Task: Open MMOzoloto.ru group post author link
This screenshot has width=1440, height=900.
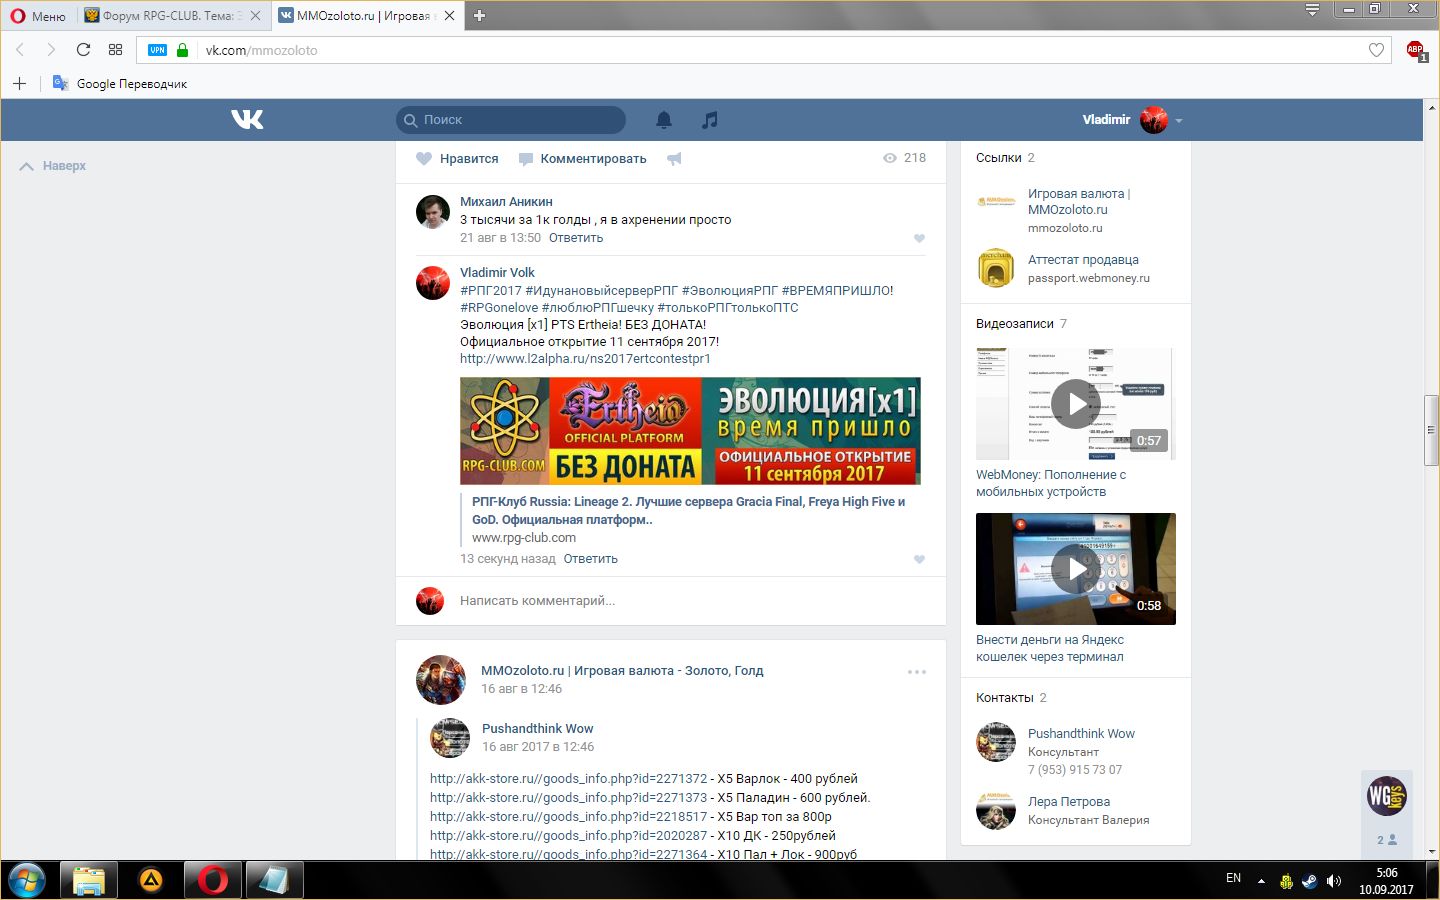Action: [x=622, y=671]
